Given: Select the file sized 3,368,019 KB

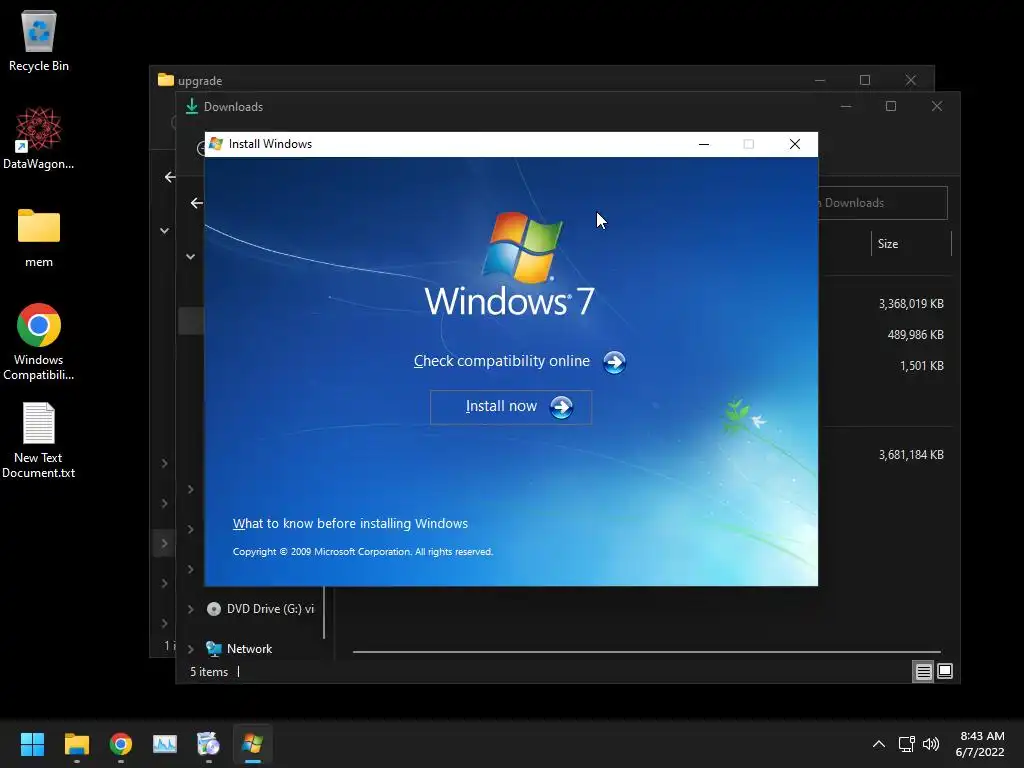Looking at the screenshot, I should (x=911, y=304).
